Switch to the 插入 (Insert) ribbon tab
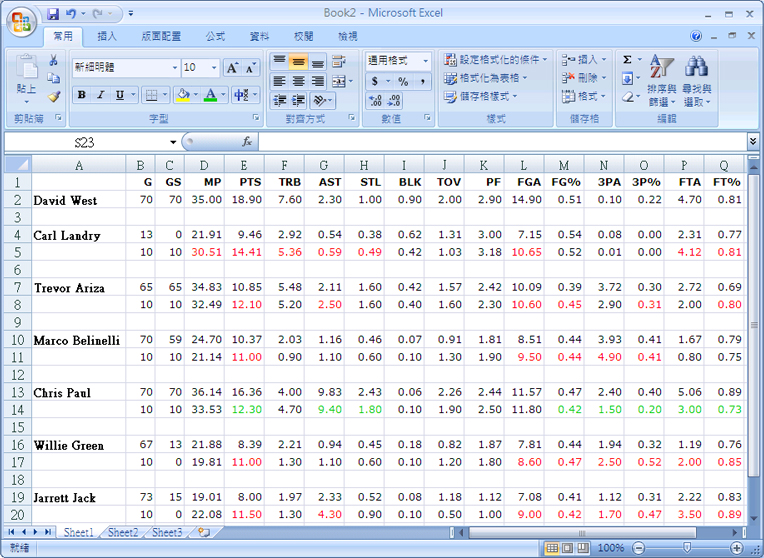This screenshot has height=558, width=764. click(107, 36)
